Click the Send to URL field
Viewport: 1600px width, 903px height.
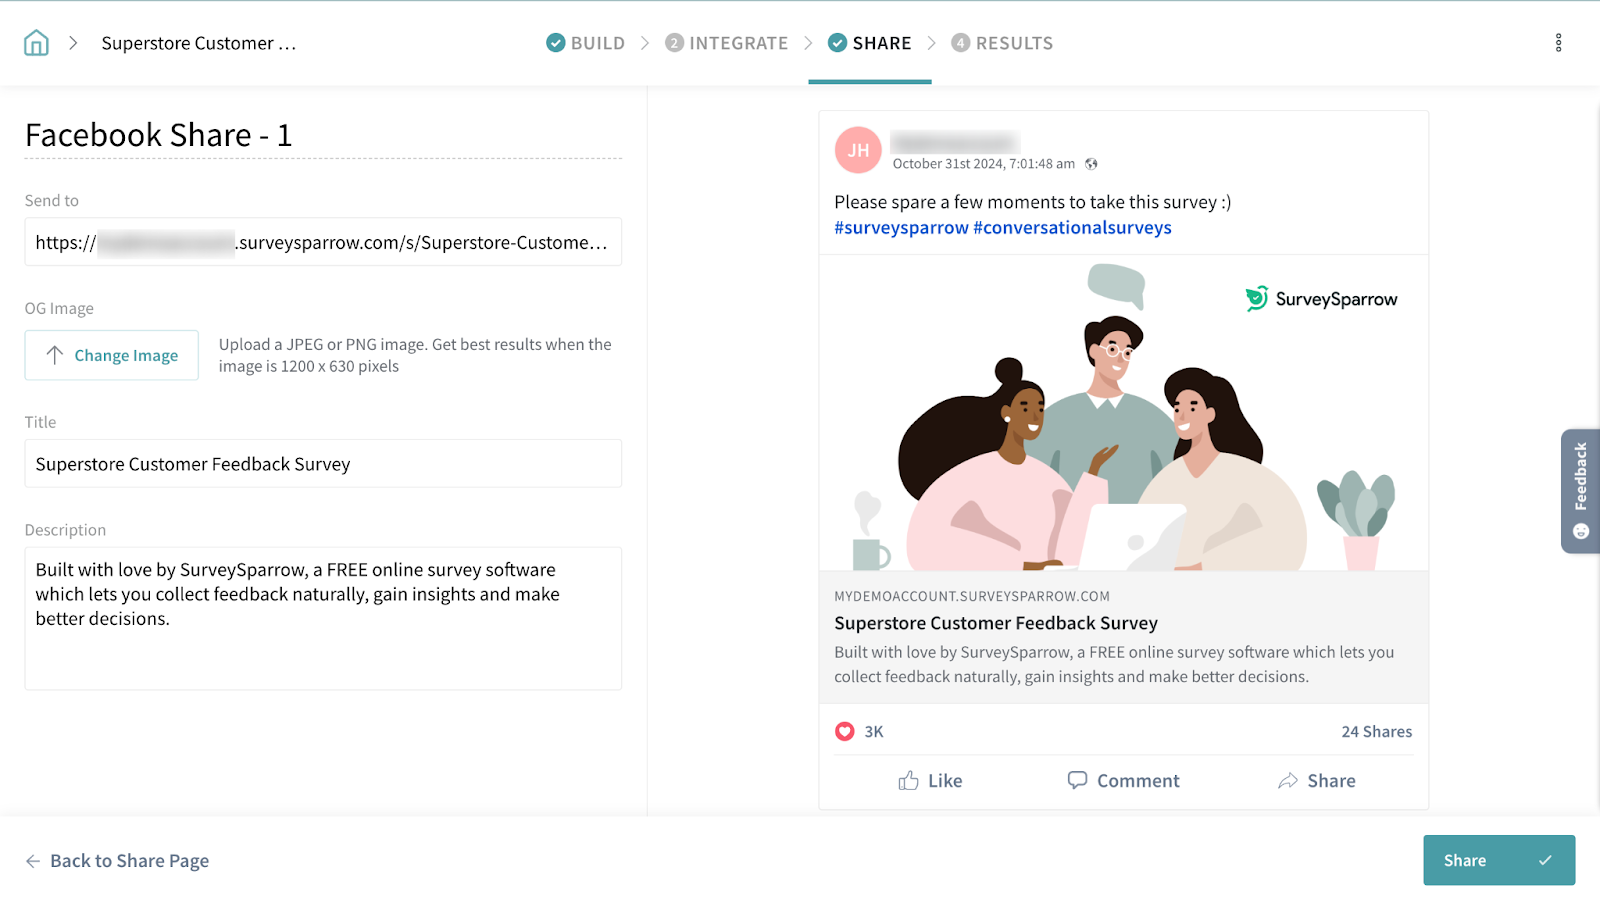pyautogui.click(x=323, y=242)
